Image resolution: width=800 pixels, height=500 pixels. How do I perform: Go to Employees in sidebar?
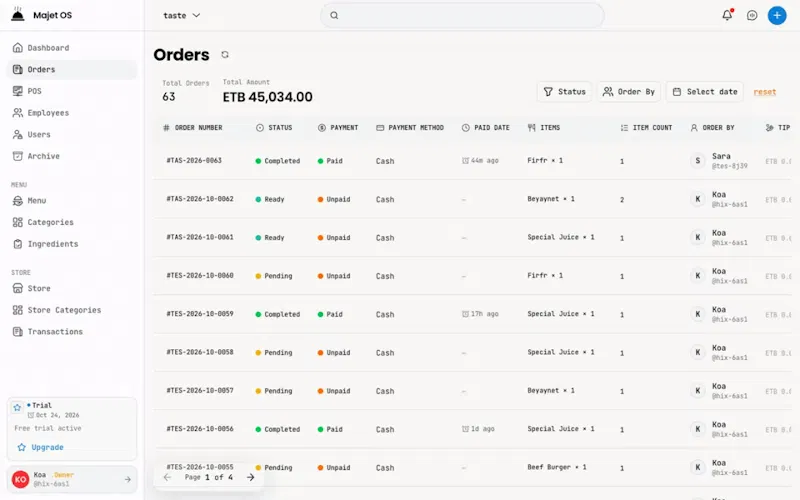(x=71, y=113)
